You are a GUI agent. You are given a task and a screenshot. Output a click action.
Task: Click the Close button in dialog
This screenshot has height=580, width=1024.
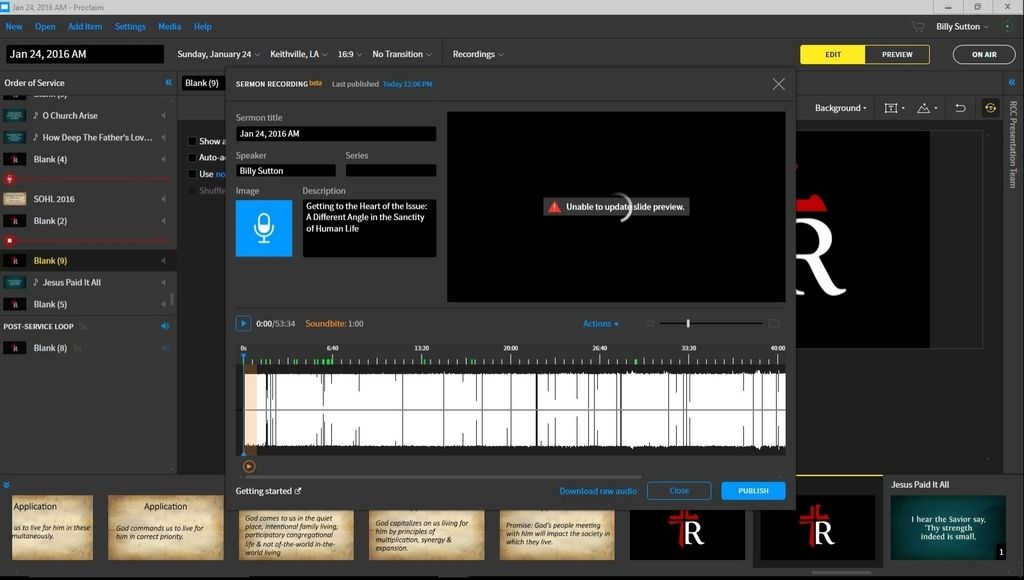click(x=679, y=491)
